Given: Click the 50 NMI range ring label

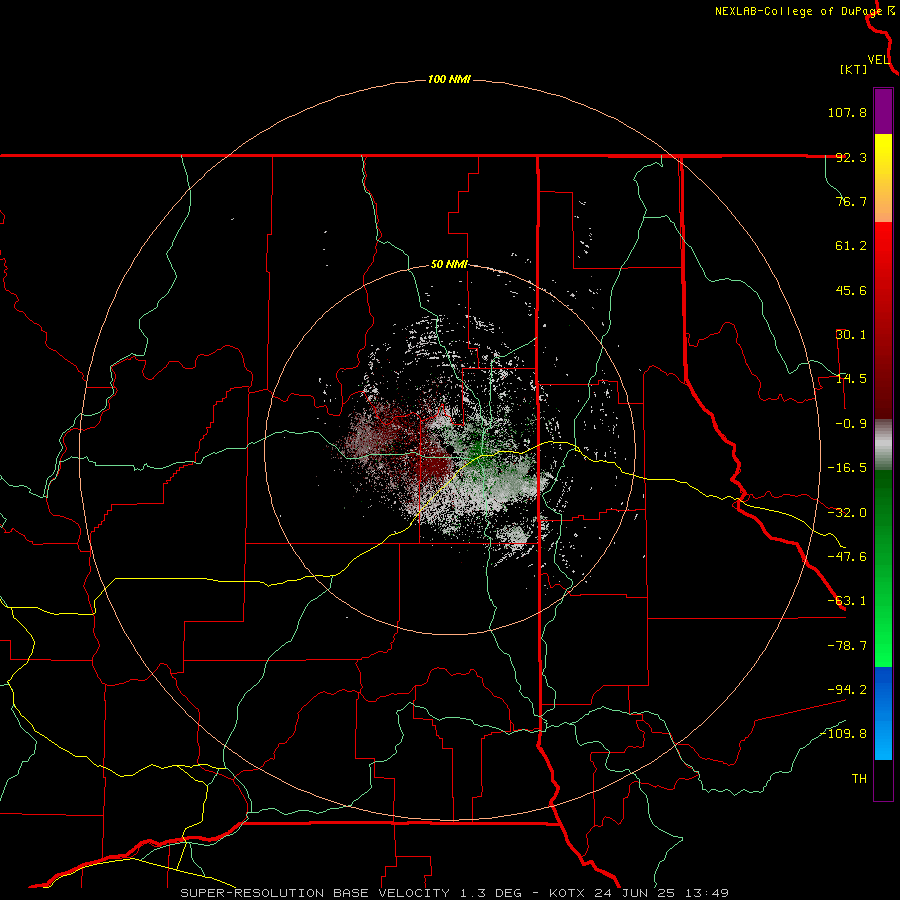Looking at the screenshot, I should [x=449, y=265].
